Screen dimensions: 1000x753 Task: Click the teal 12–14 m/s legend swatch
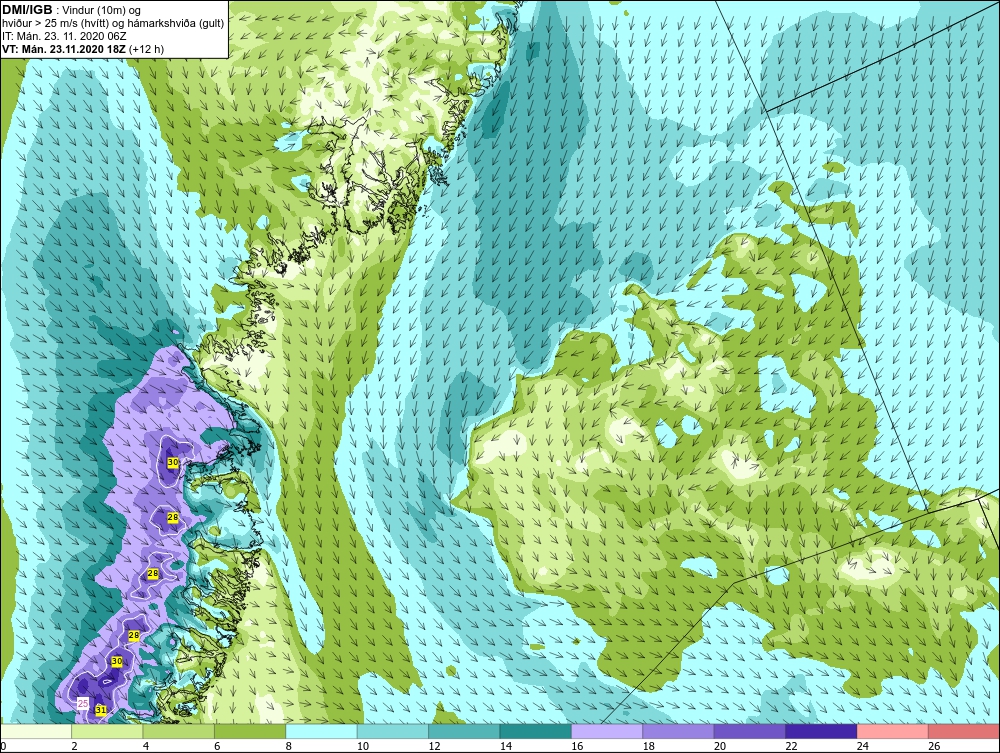coord(465,731)
